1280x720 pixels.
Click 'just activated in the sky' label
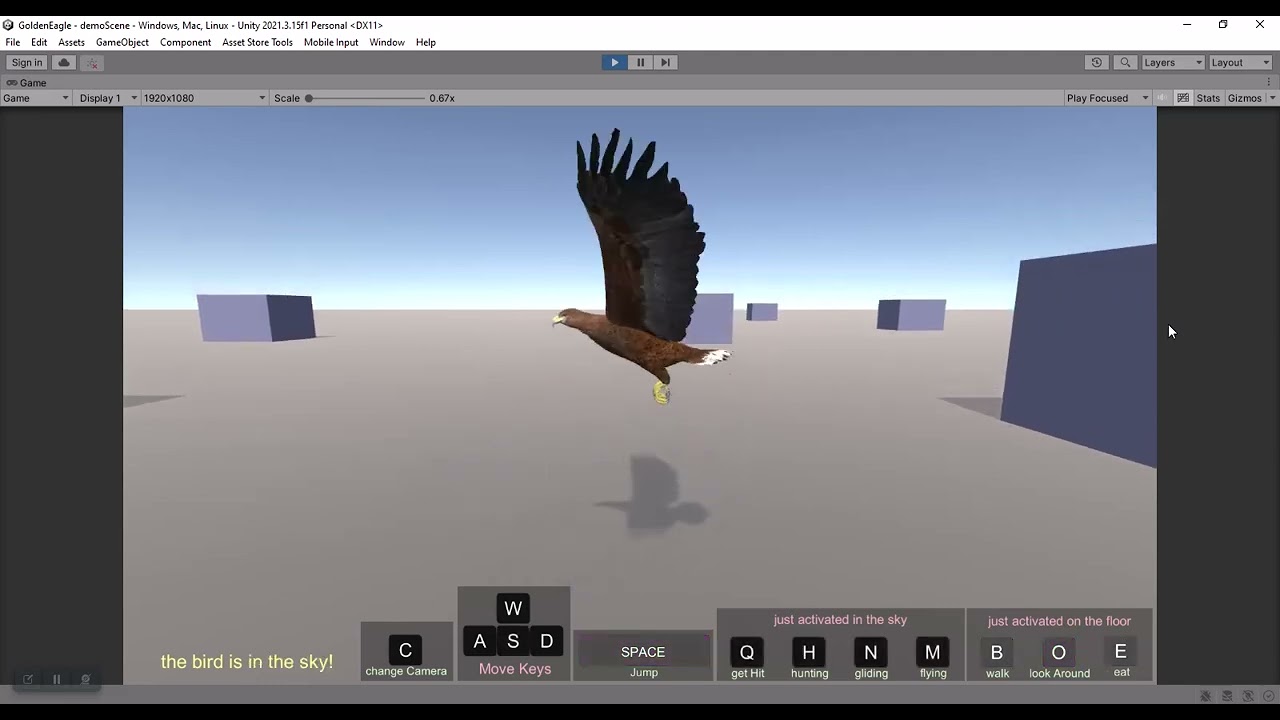pyautogui.click(x=840, y=620)
